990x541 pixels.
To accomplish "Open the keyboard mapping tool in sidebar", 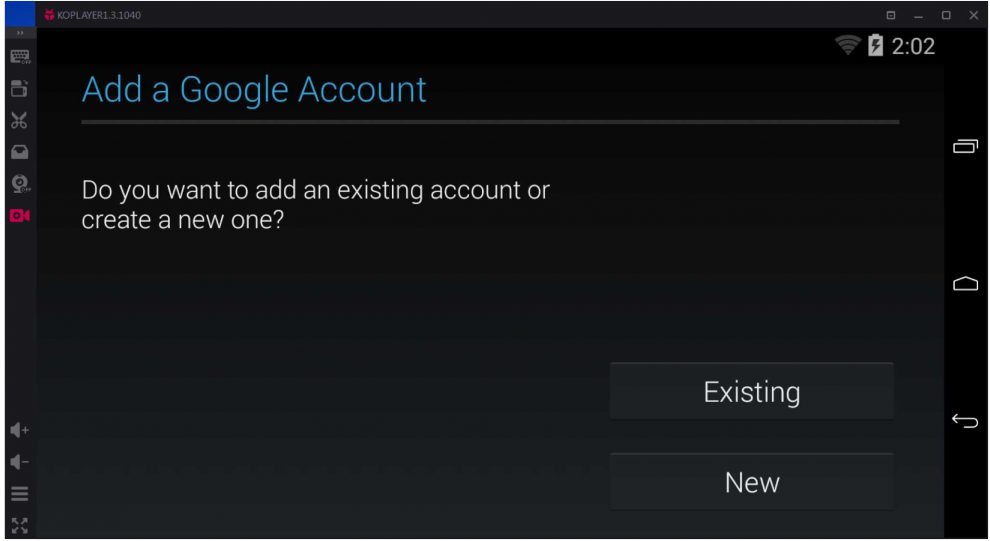I will [x=19, y=57].
